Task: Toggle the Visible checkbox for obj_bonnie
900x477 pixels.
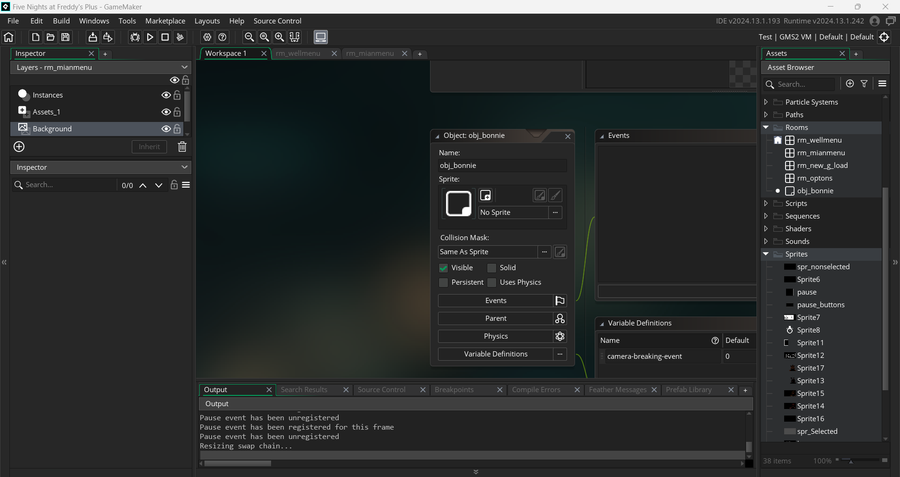Action: tap(443, 268)
